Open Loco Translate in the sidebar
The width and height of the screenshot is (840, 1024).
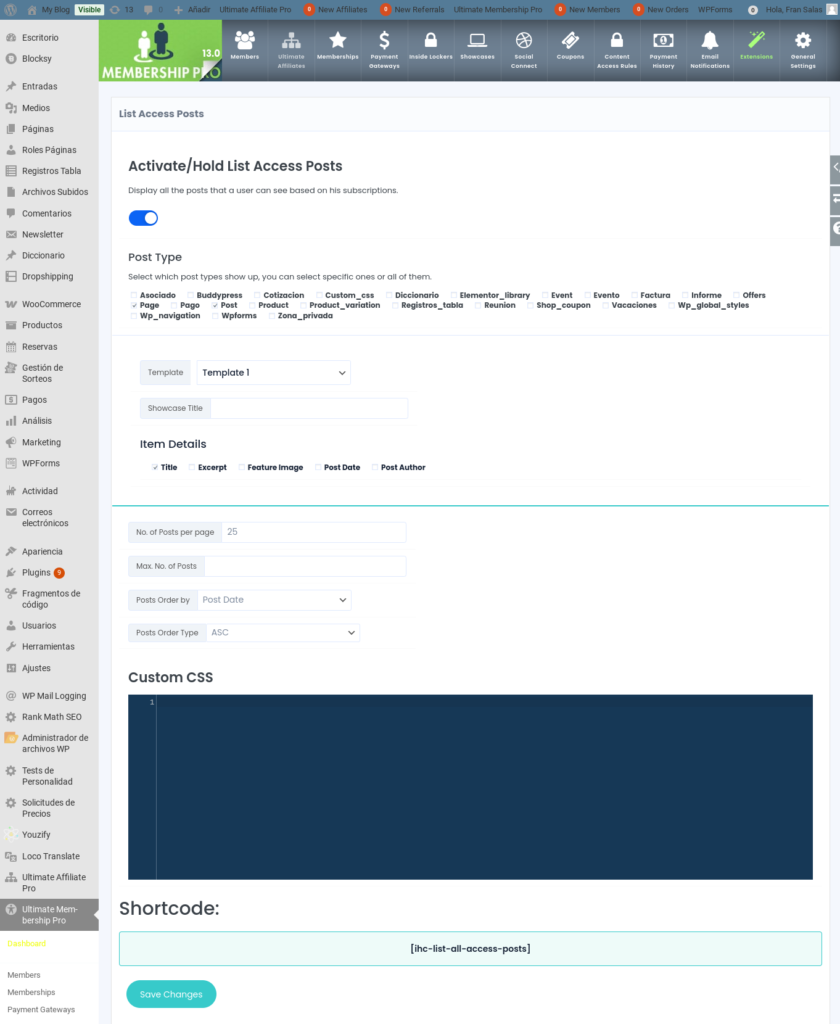(49, 856)
